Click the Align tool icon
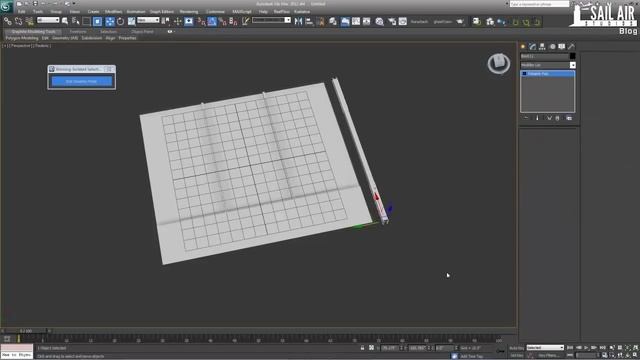This screenshot has width=640, height=360. 309,21
